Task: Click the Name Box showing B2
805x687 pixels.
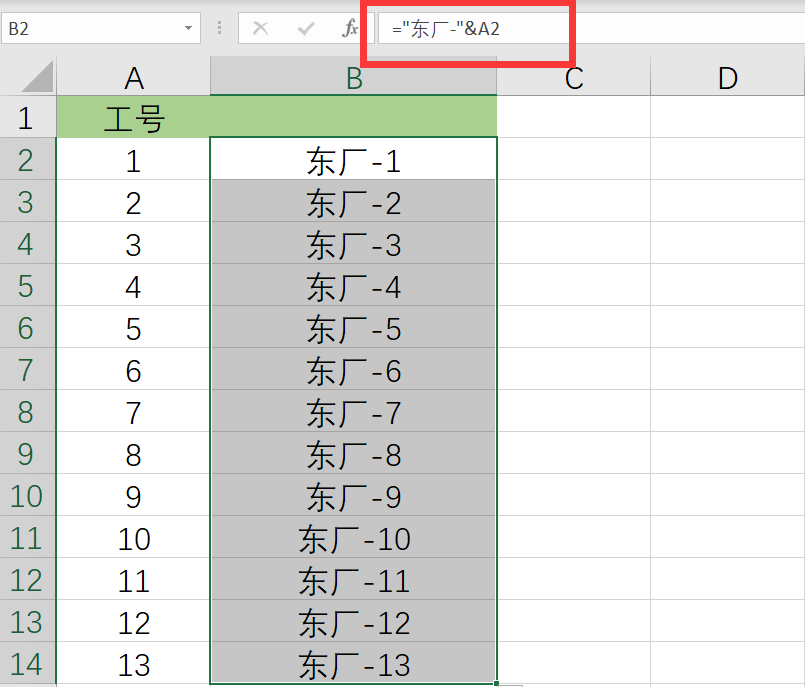Action: click(101, 28)
